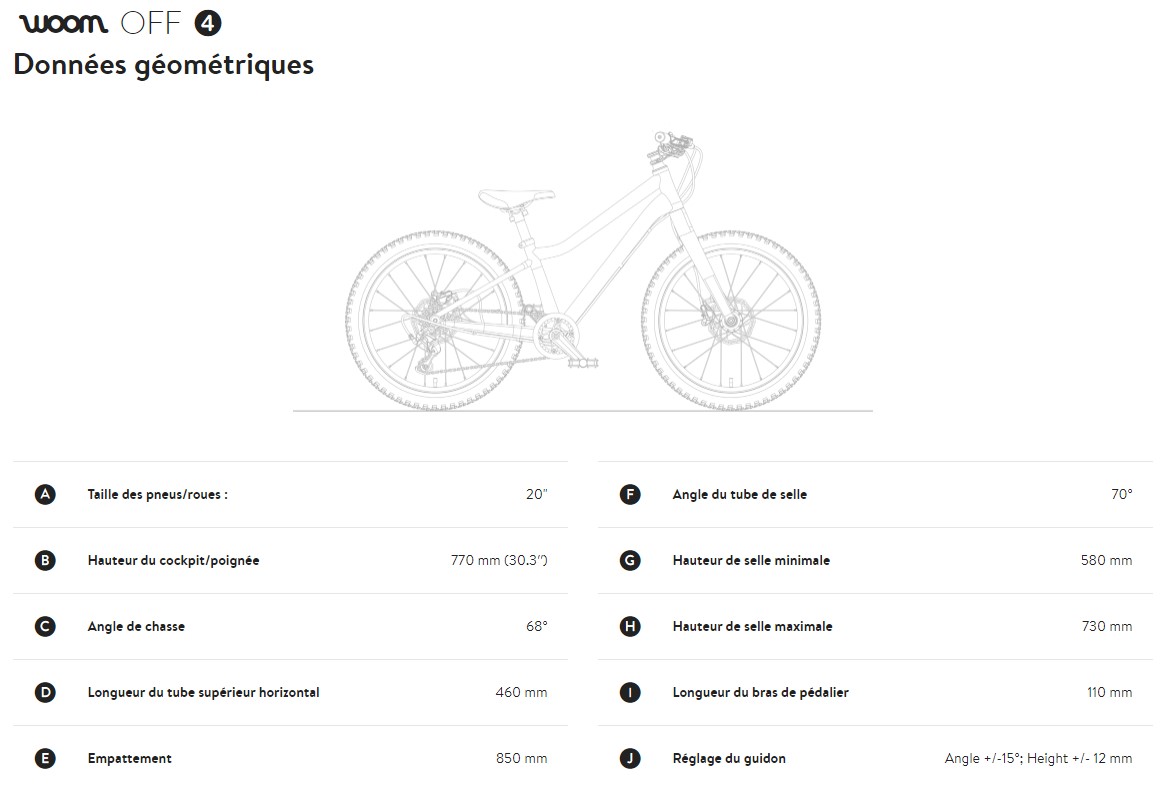Click the letter D marker icon
This screenshot has height=790, width=1174.
pyautogui.click(x=45, y=692)
